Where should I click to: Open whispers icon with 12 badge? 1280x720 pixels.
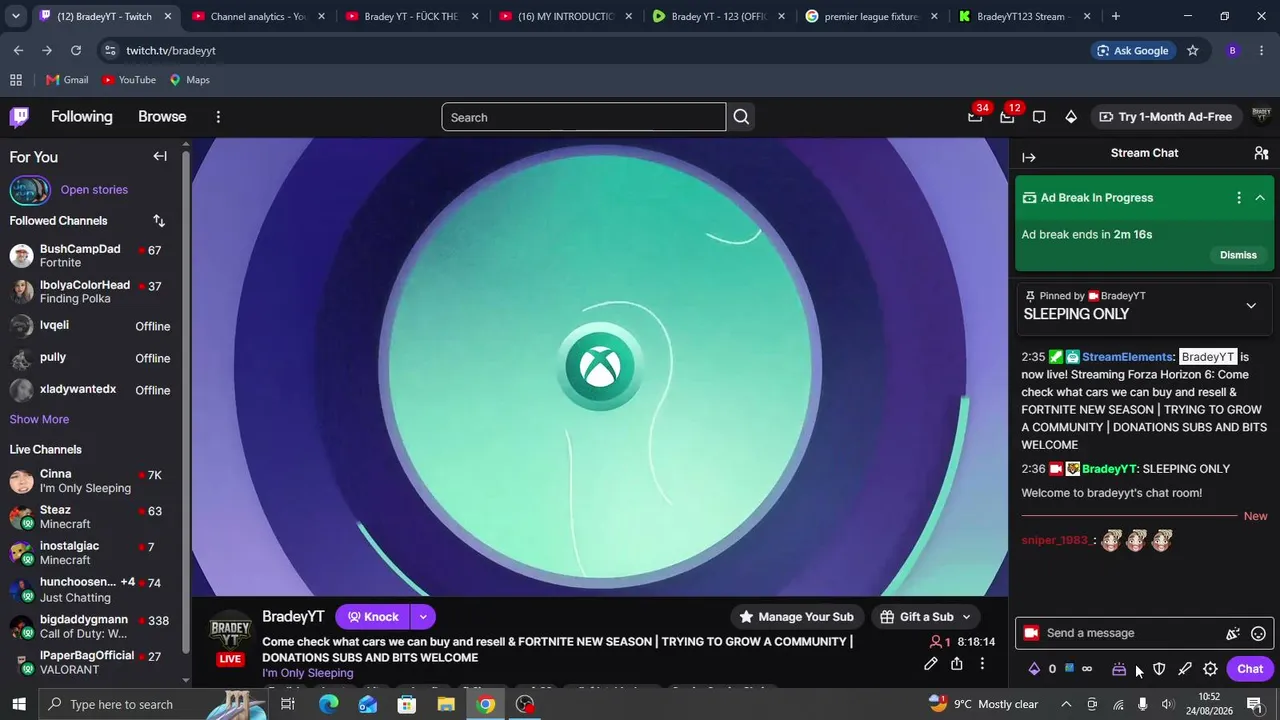[1007, 117]
